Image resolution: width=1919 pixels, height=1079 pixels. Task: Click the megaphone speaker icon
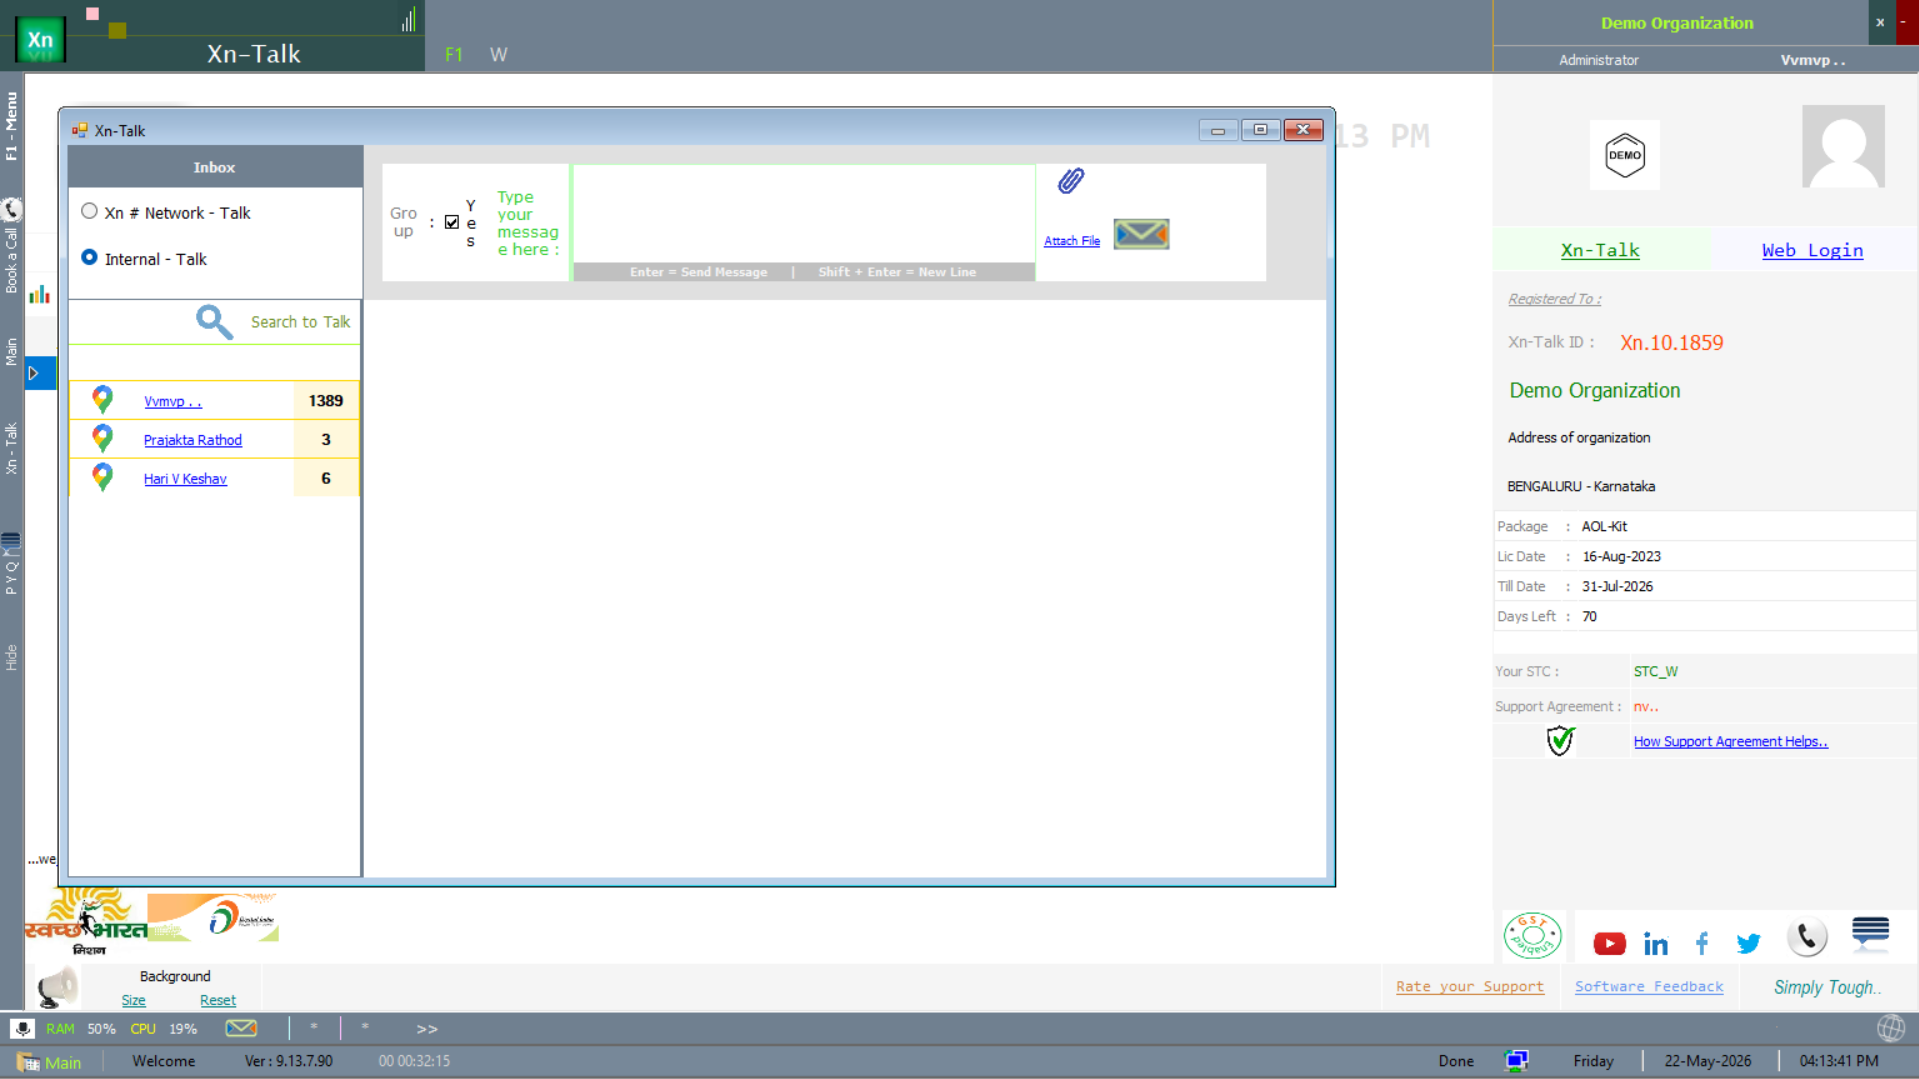point(57,988)
